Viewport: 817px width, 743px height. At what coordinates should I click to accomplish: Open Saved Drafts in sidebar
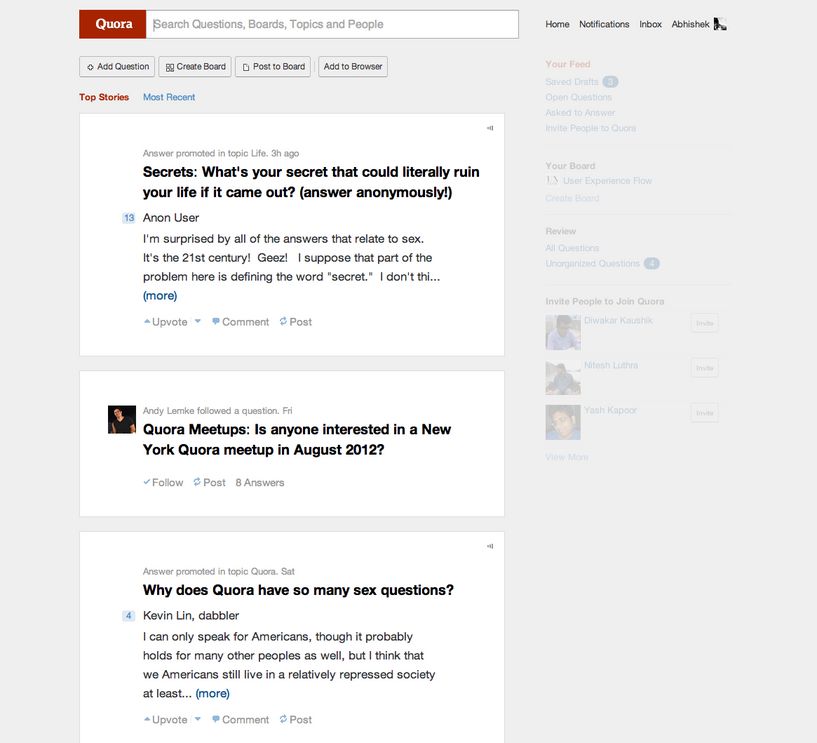click(x=572, y=82)
